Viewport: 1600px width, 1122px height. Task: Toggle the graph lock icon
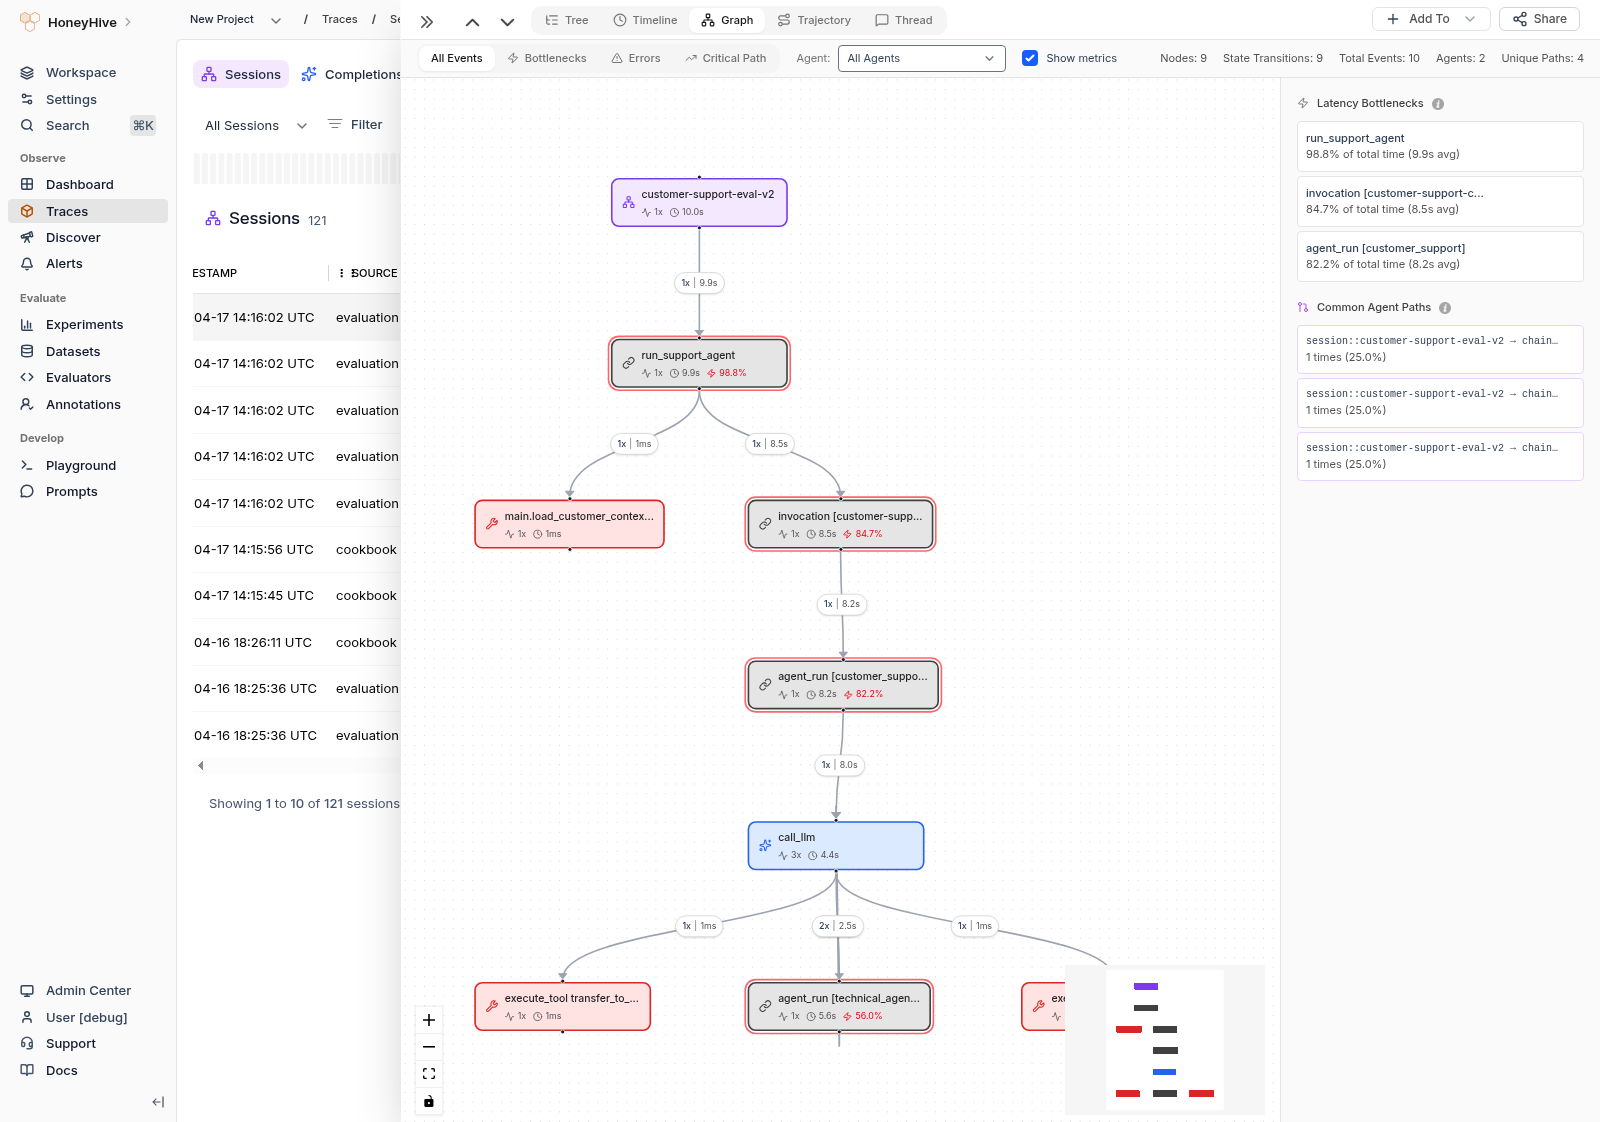pyautogui.click(x=429, y=1101)
